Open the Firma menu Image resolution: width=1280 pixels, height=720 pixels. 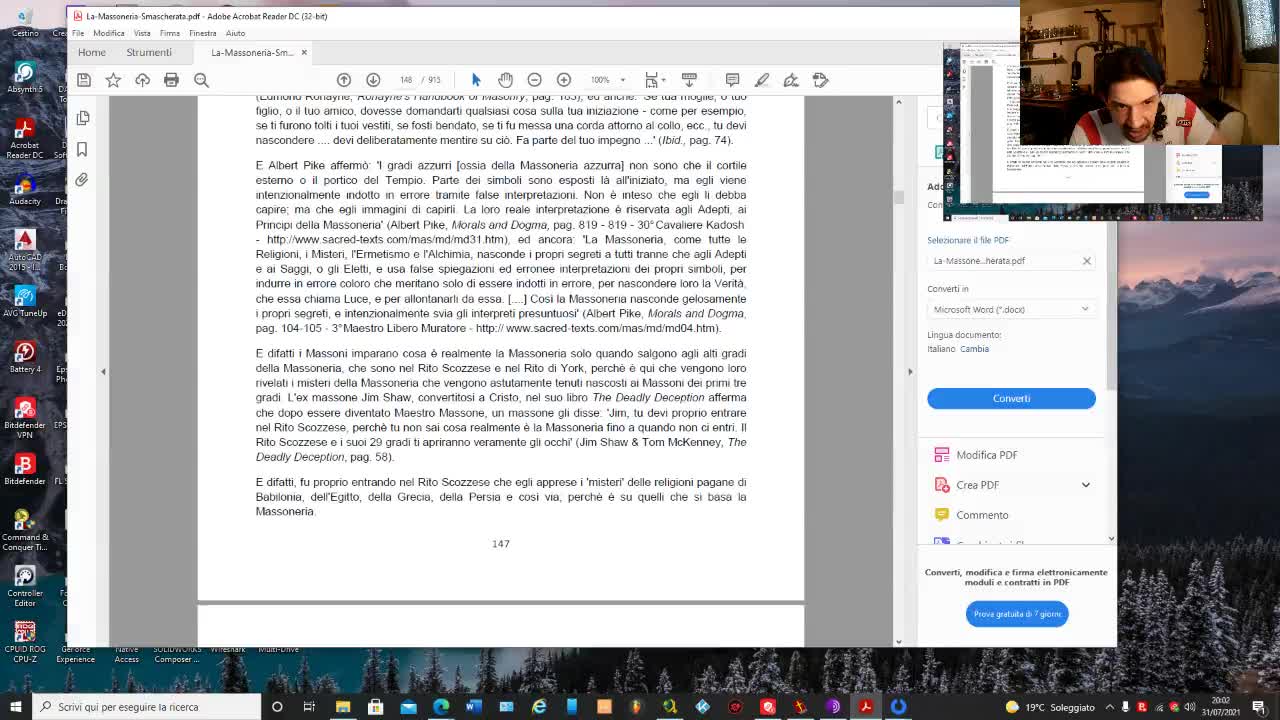pyautogui.click(x=170, y=33)
